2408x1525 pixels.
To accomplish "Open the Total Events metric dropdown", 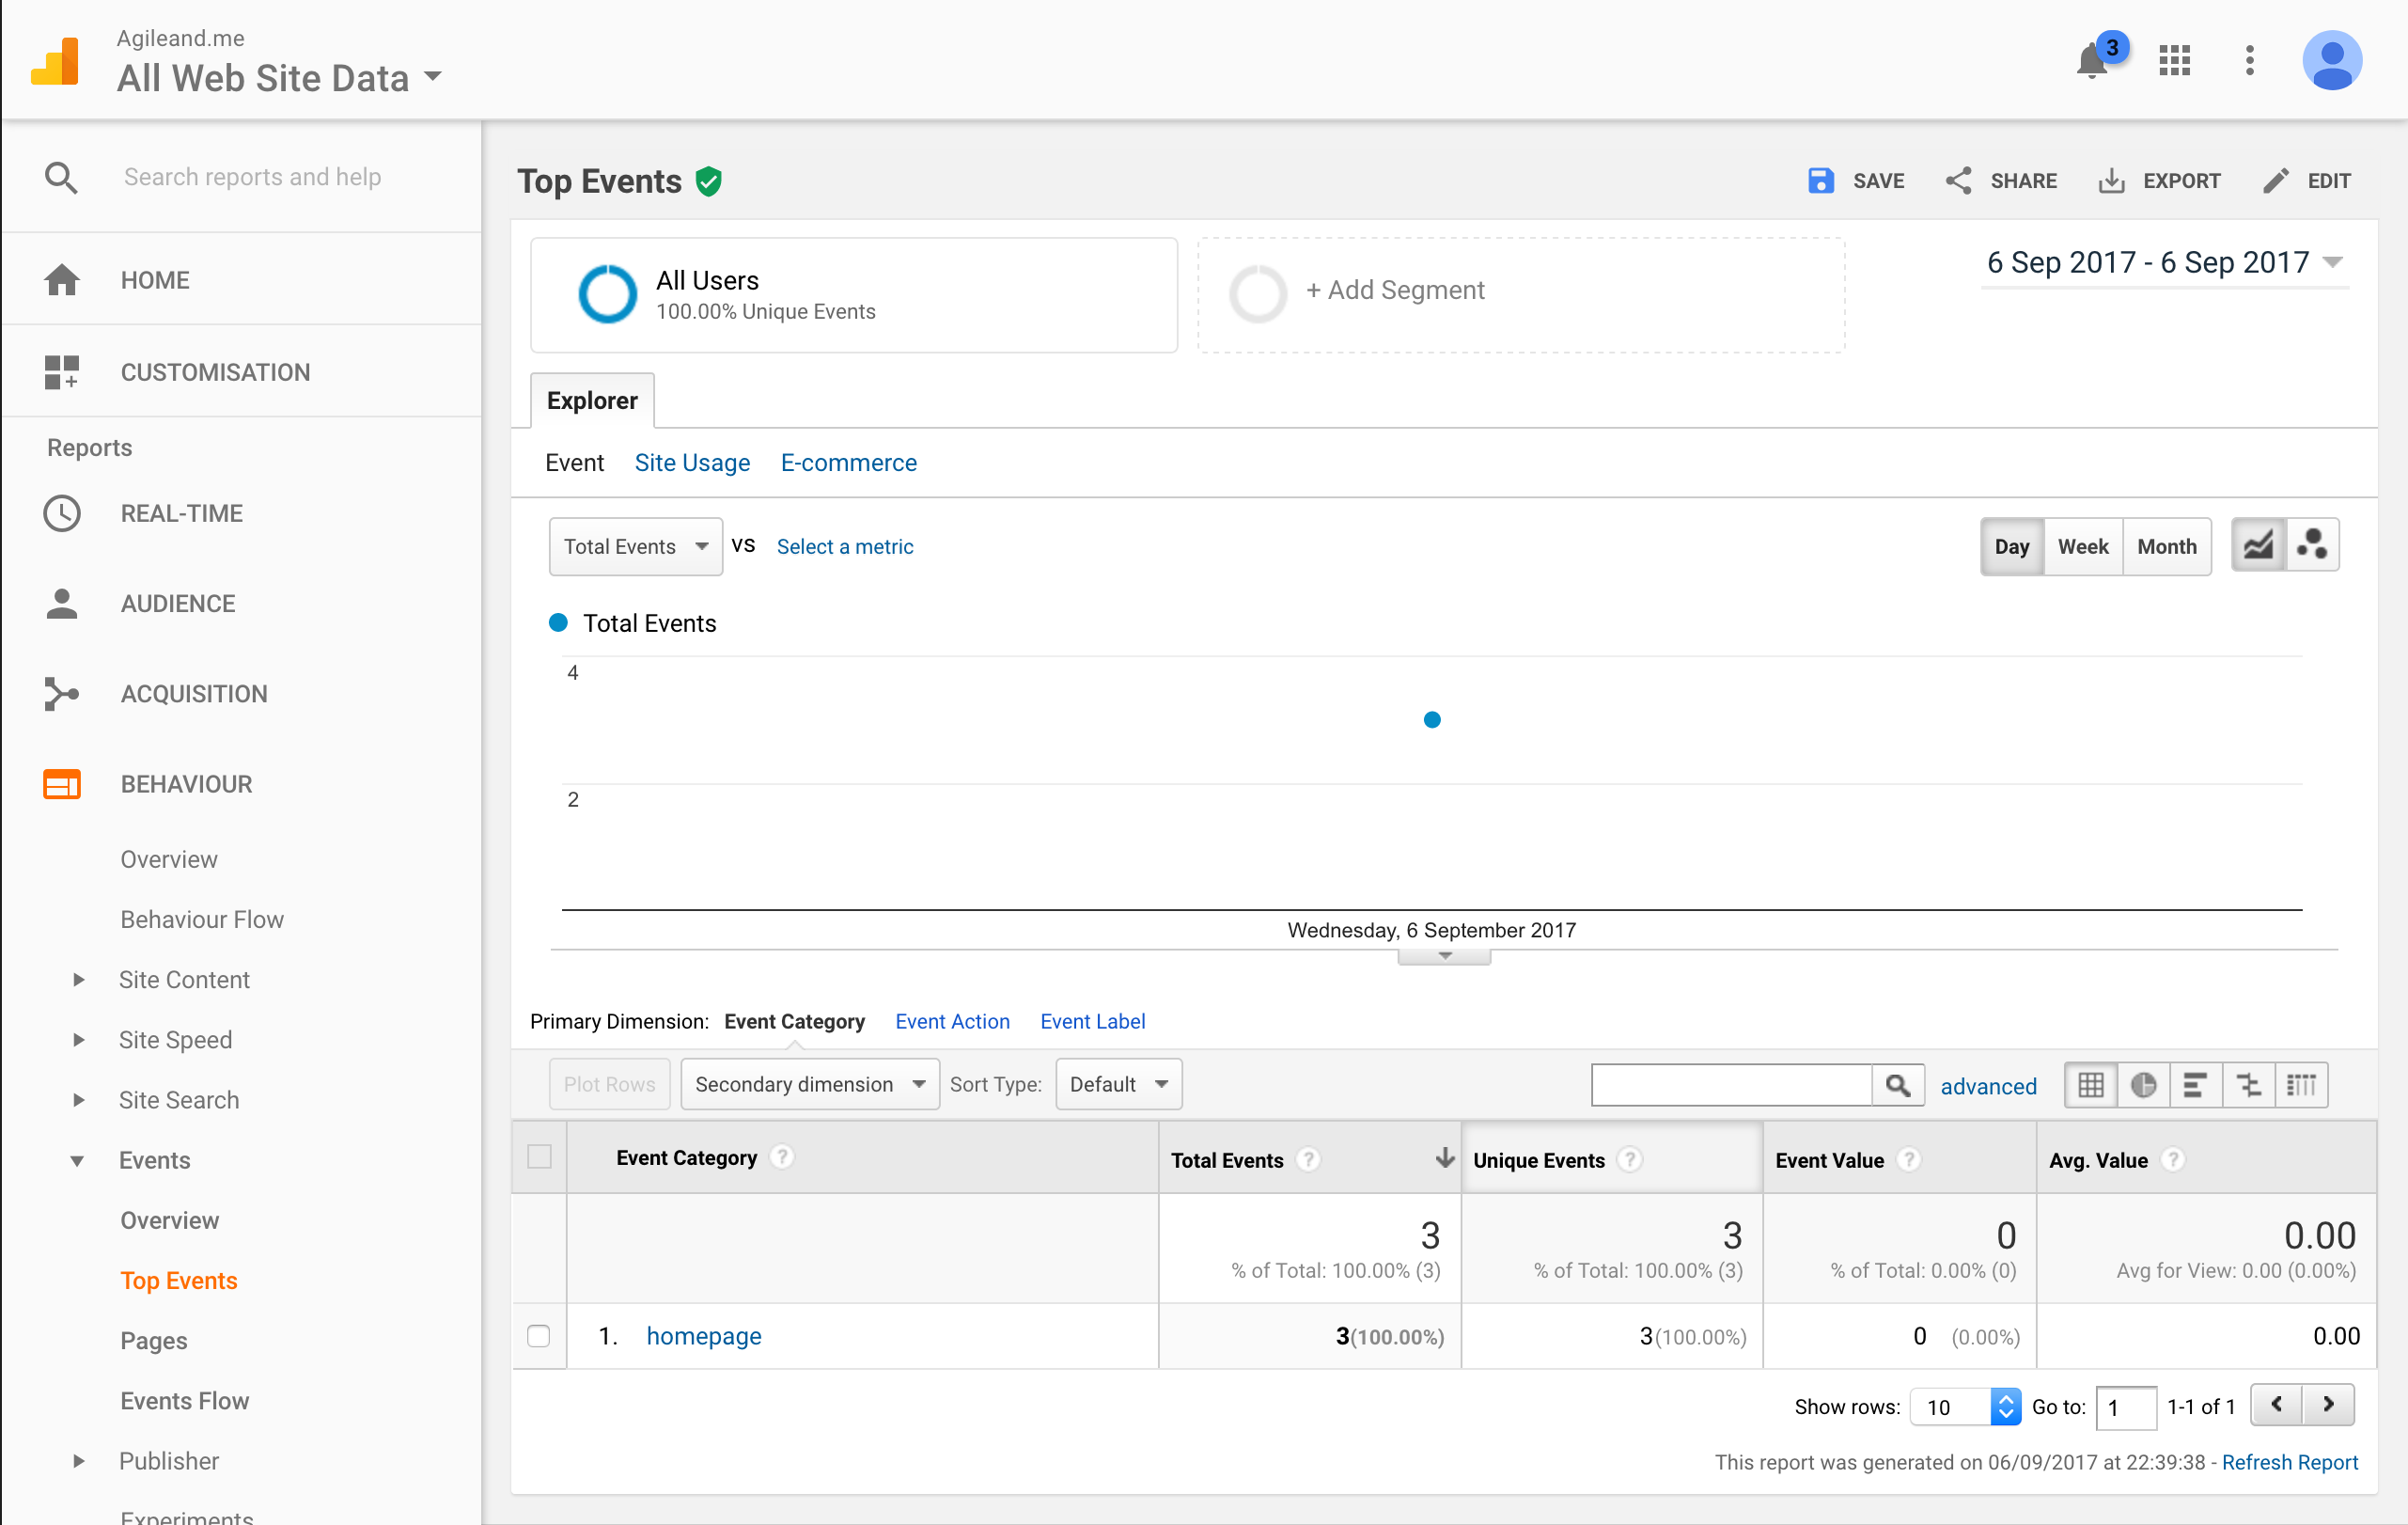I will [635, 546].
